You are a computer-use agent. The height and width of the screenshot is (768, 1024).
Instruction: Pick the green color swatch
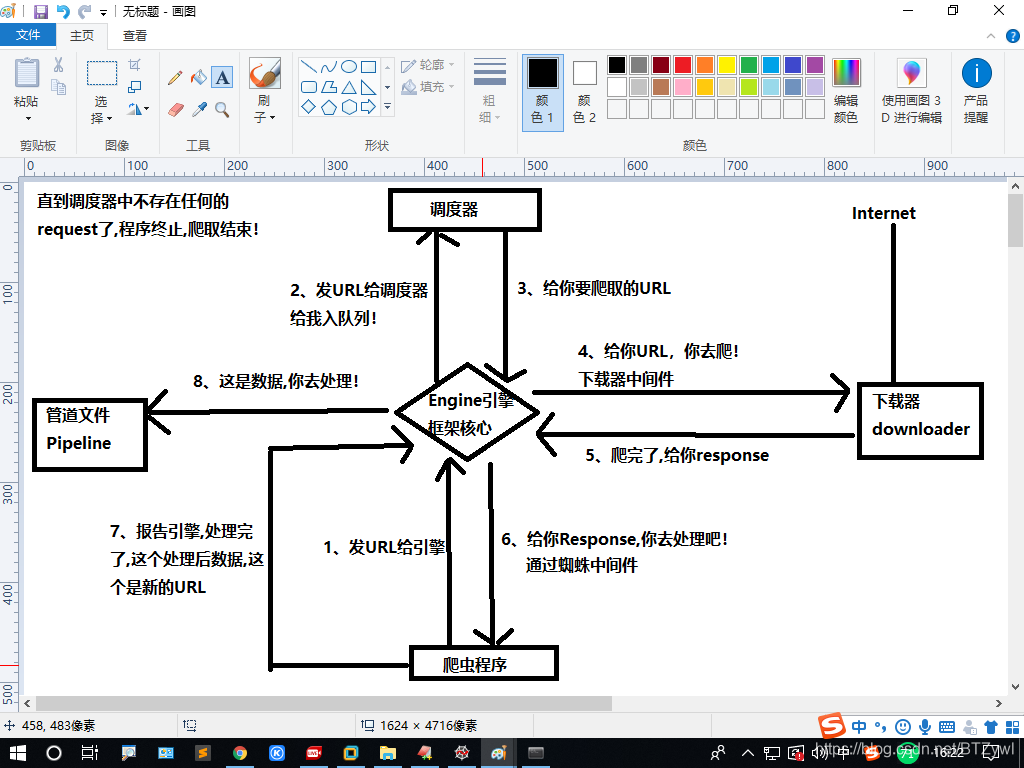click(x=749, y=65)
